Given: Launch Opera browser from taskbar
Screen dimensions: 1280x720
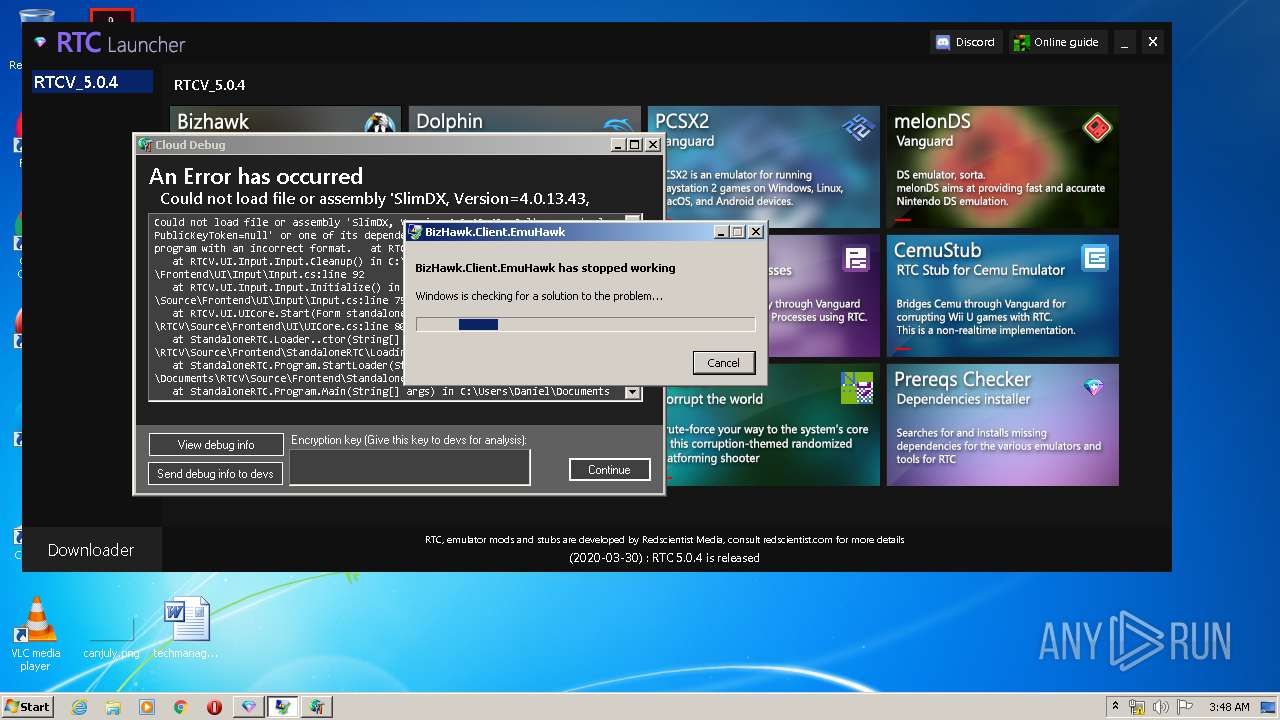Looking at the screenshot, I should (x=214, y=706).
